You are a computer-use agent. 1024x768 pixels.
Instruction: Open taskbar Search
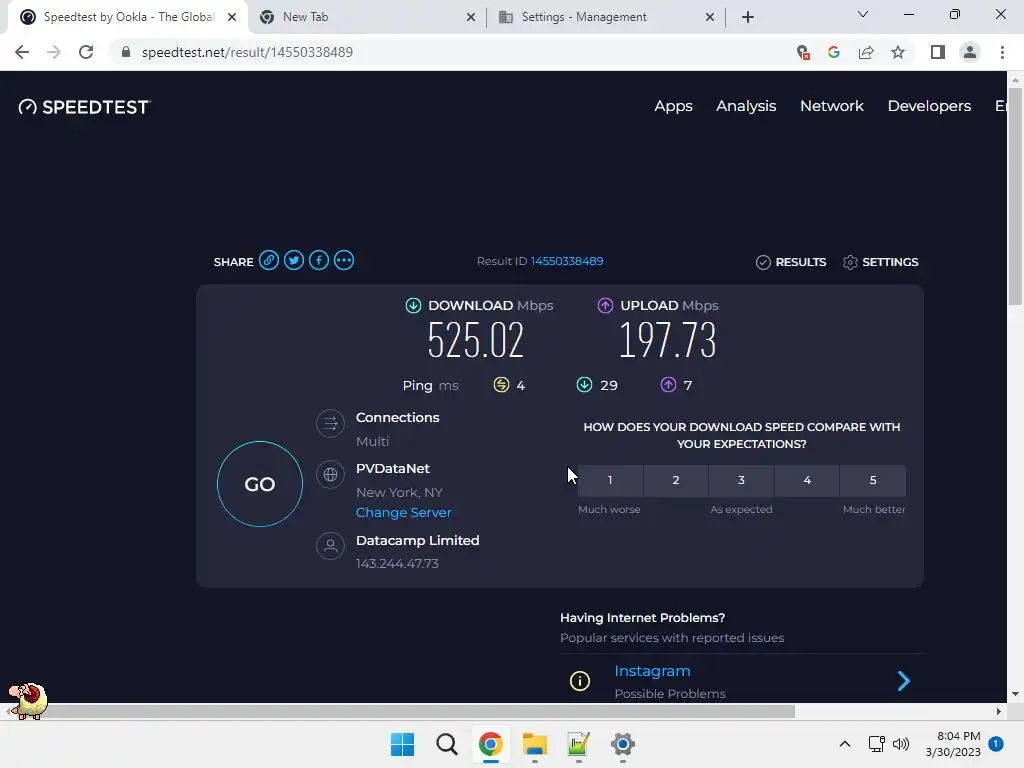tap(447, 744)
